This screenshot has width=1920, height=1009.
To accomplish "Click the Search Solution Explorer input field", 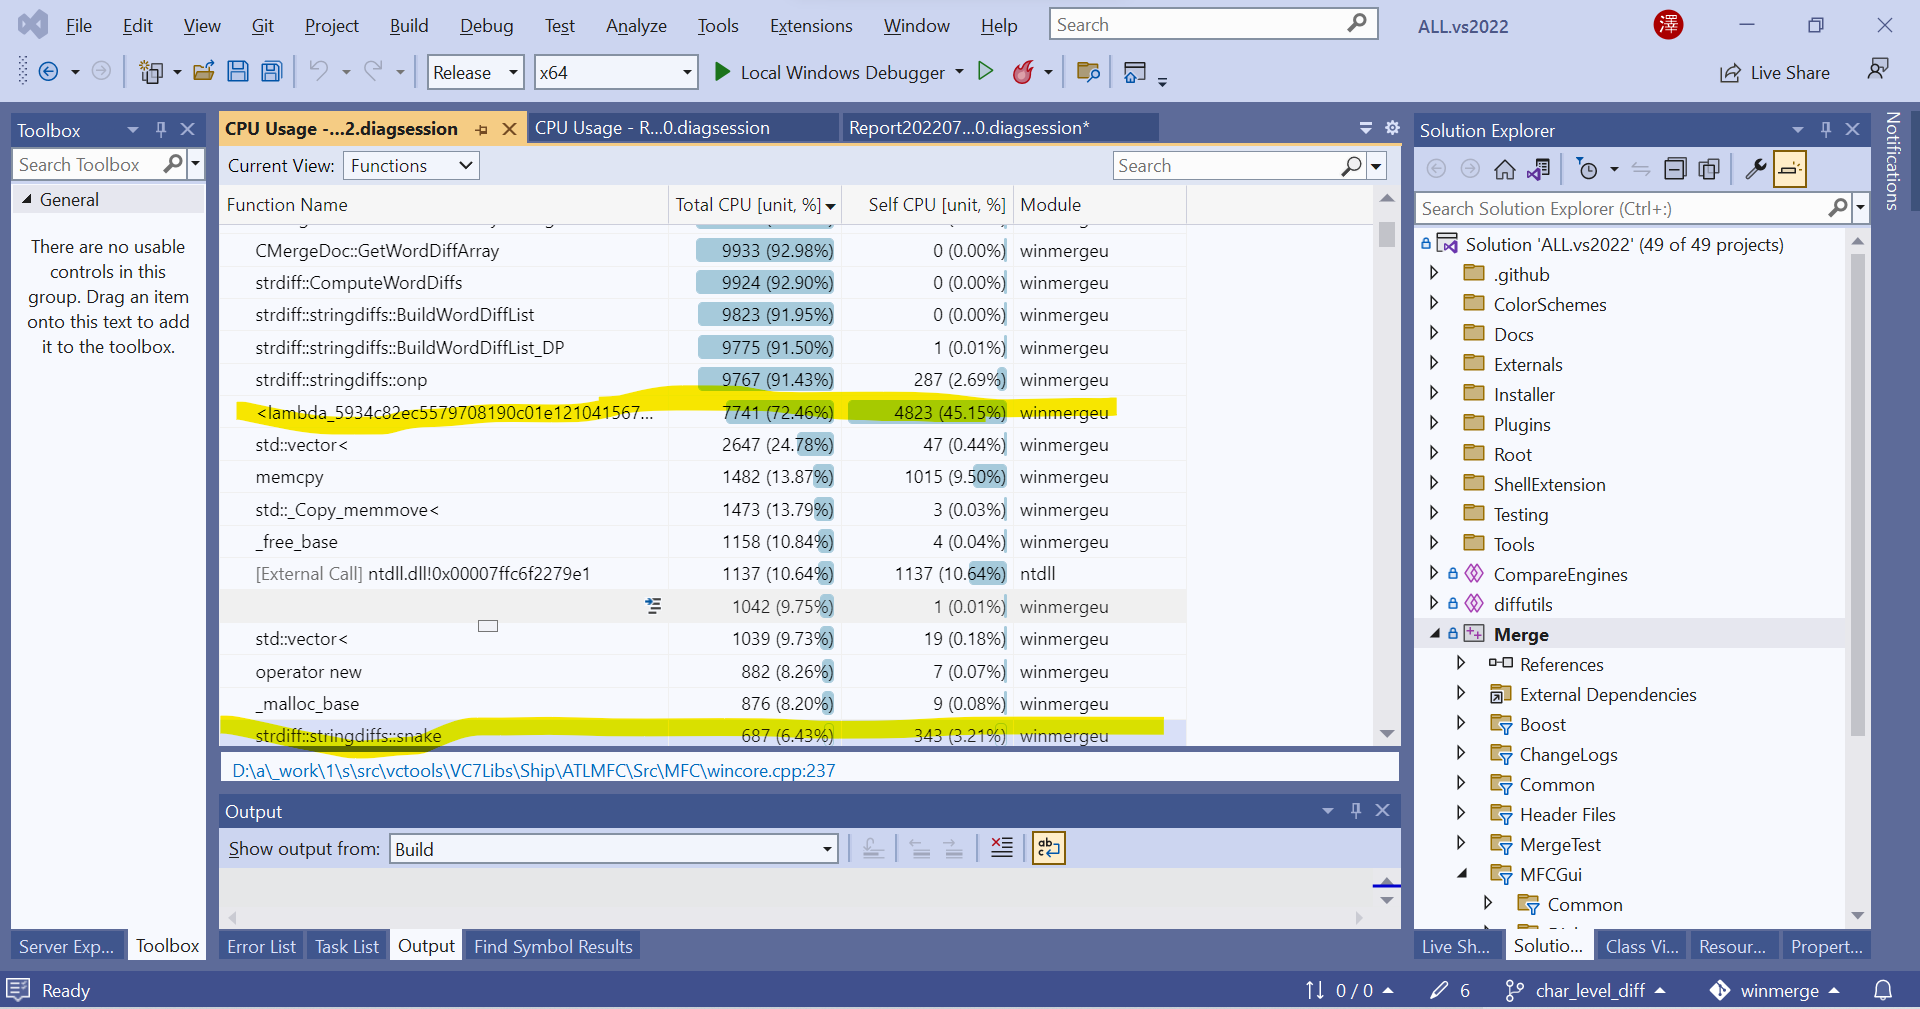I will pyautogui.click(x=1620, y=208).
